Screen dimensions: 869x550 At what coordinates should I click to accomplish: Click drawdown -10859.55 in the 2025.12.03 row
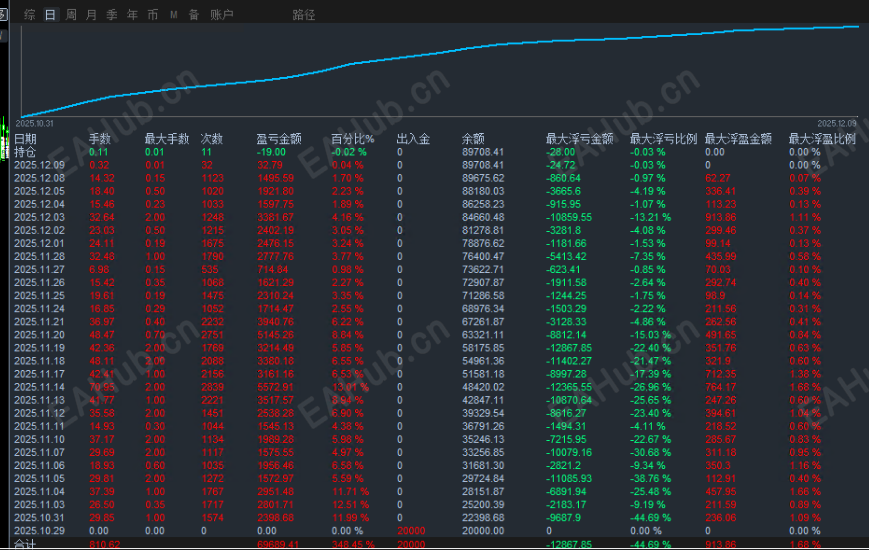click(x=569, y=217)
